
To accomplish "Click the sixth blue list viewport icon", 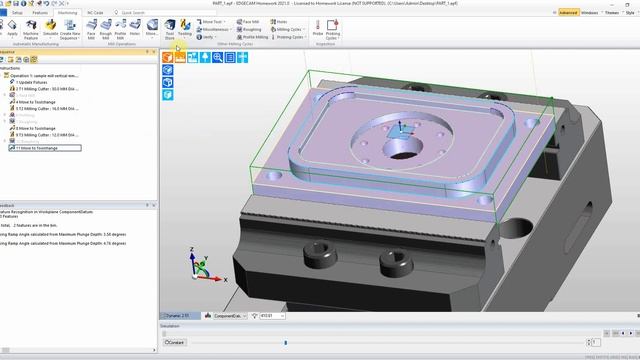I will coord(230,57).
